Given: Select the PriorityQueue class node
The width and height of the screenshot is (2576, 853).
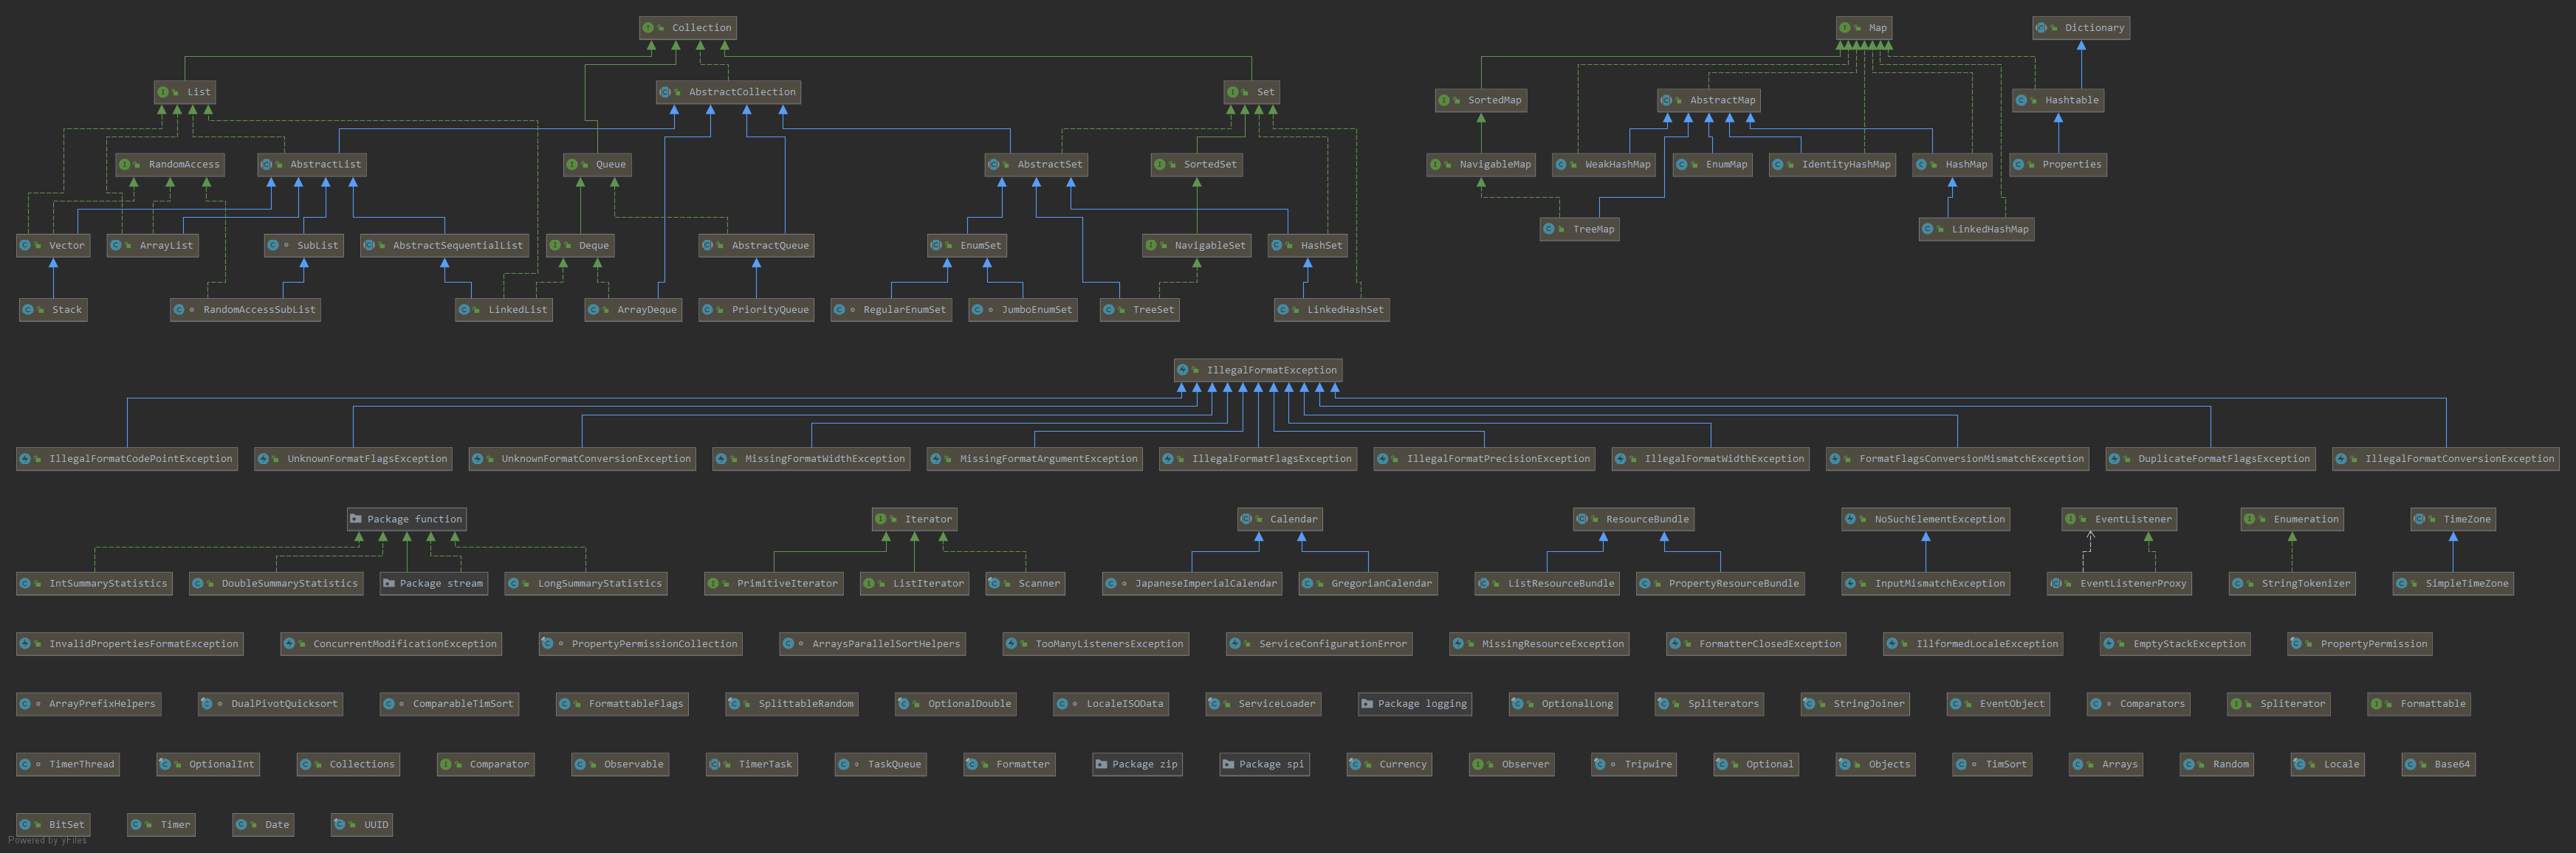Looking at the screenshot, I should coord(756,310).
